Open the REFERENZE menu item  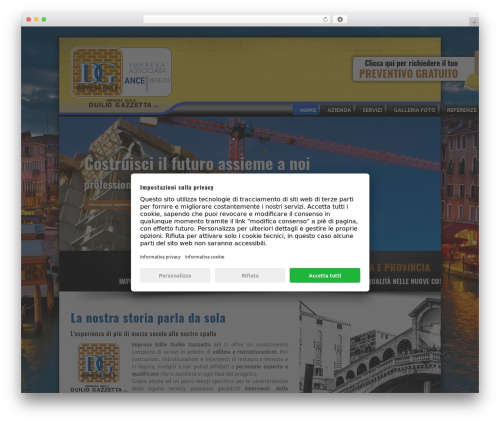click(x=459, y=110)
